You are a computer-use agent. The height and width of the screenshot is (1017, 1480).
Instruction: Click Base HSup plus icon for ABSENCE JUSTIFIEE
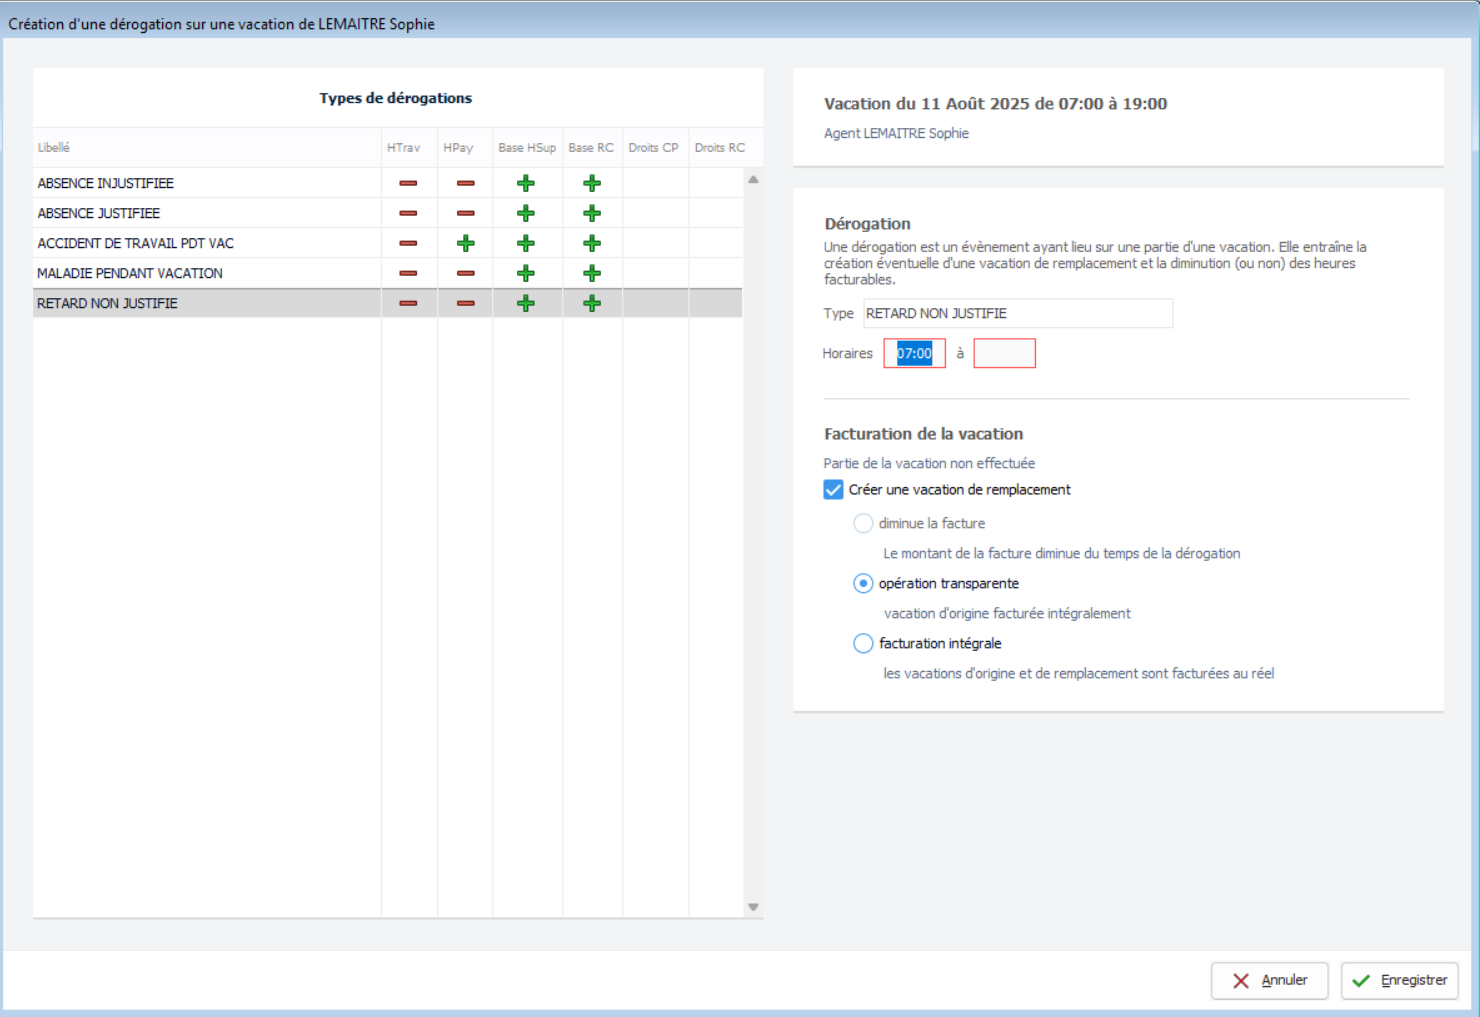(x=526, y=213)
